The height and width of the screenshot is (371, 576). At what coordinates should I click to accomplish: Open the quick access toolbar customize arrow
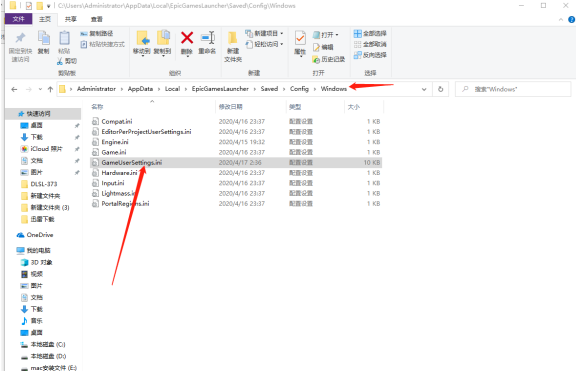pos(48,6)
